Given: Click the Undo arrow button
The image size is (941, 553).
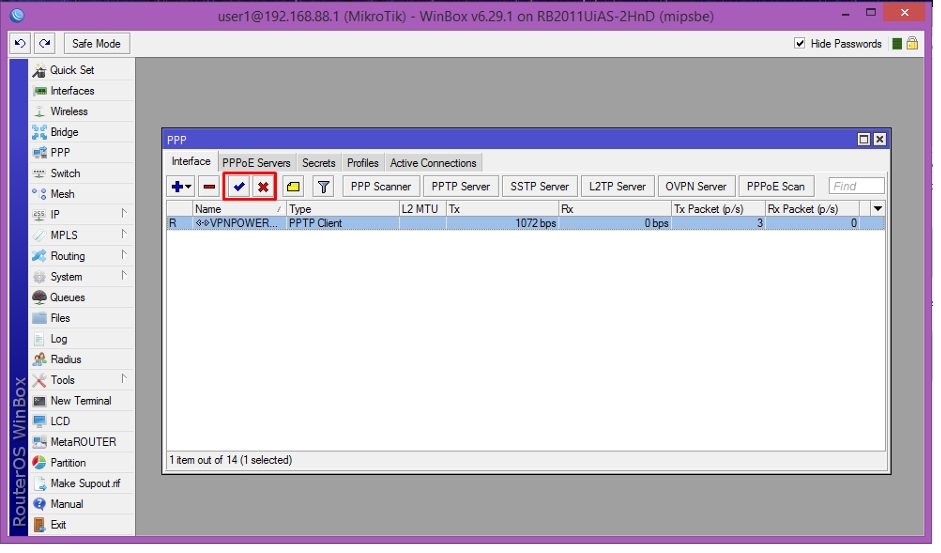Looking at the screenshot, I should pos(20,44).
